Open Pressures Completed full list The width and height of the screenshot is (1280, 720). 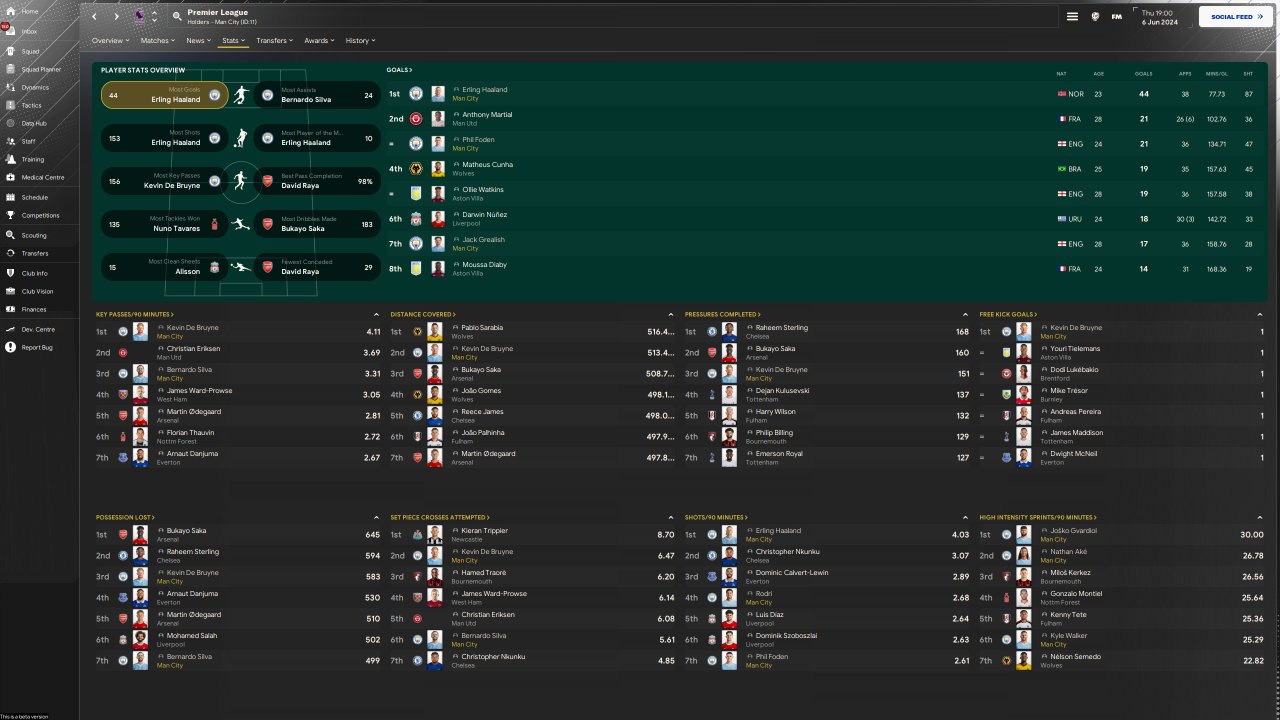723,315
